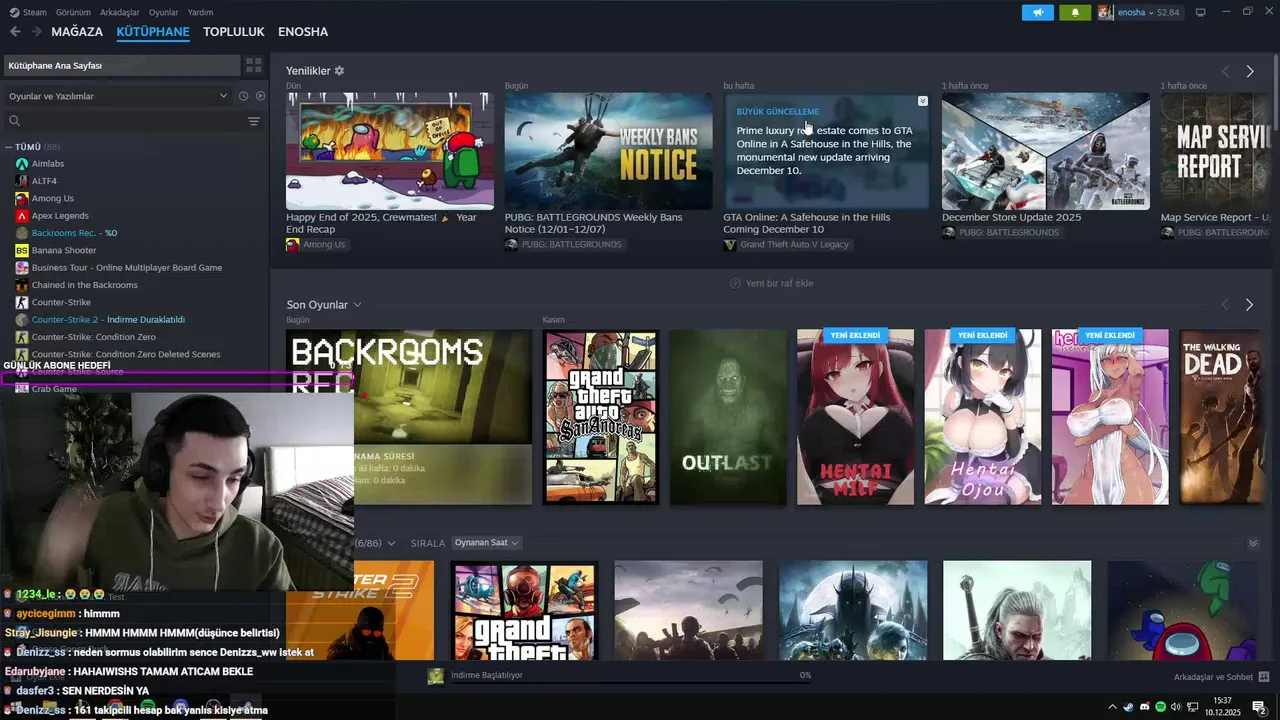1280x720 pixels.
Task: Select ALTF4 in the game list
Action: coord(45,181)
